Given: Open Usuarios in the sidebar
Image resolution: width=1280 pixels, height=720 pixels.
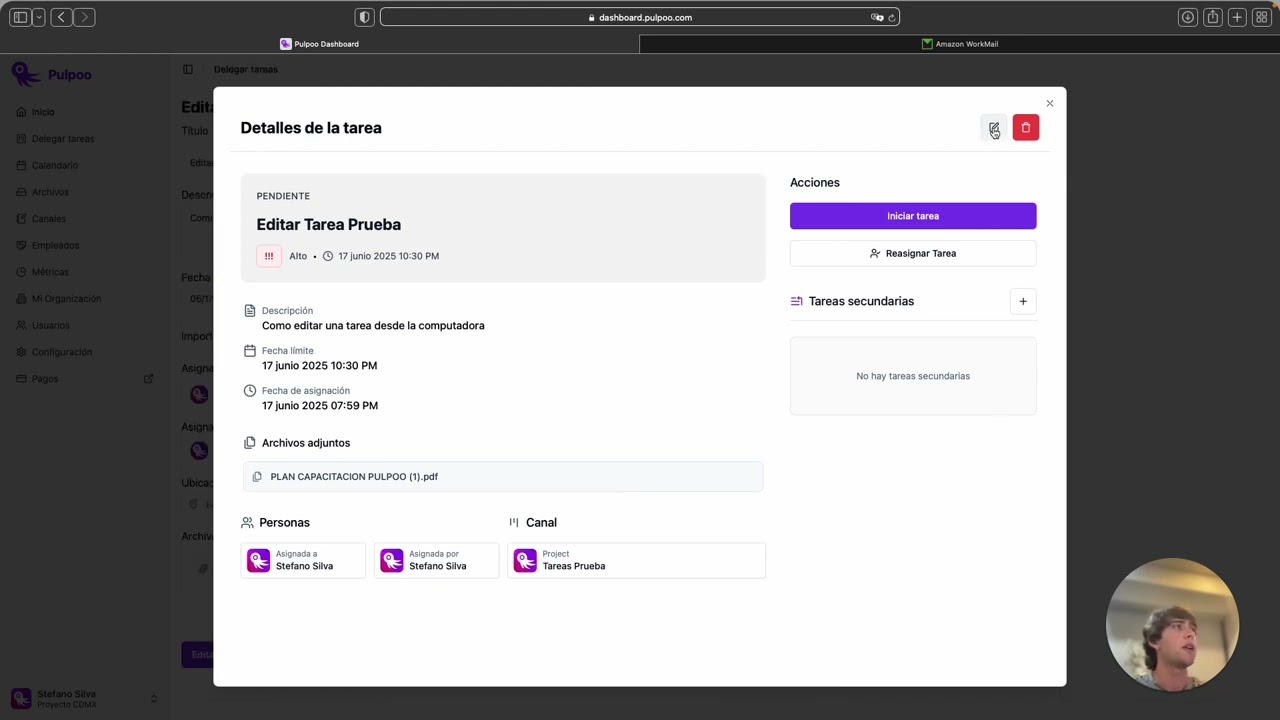Looking at the screenshot, I should click(50, 325).
